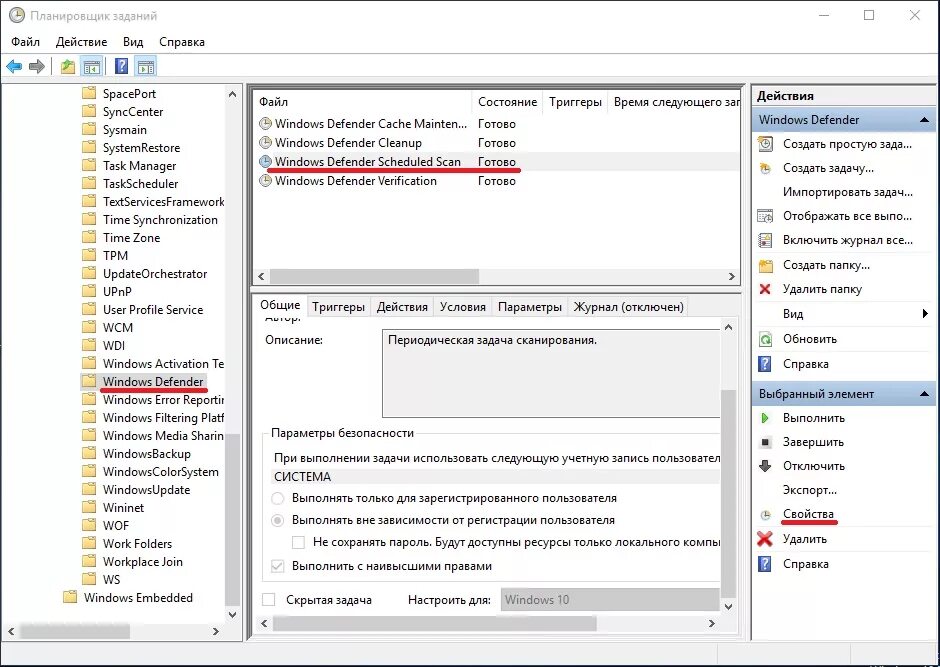Click the red X Удалить папку icon
This screenshot has height=667, width=940.
(x=765, y=289)
